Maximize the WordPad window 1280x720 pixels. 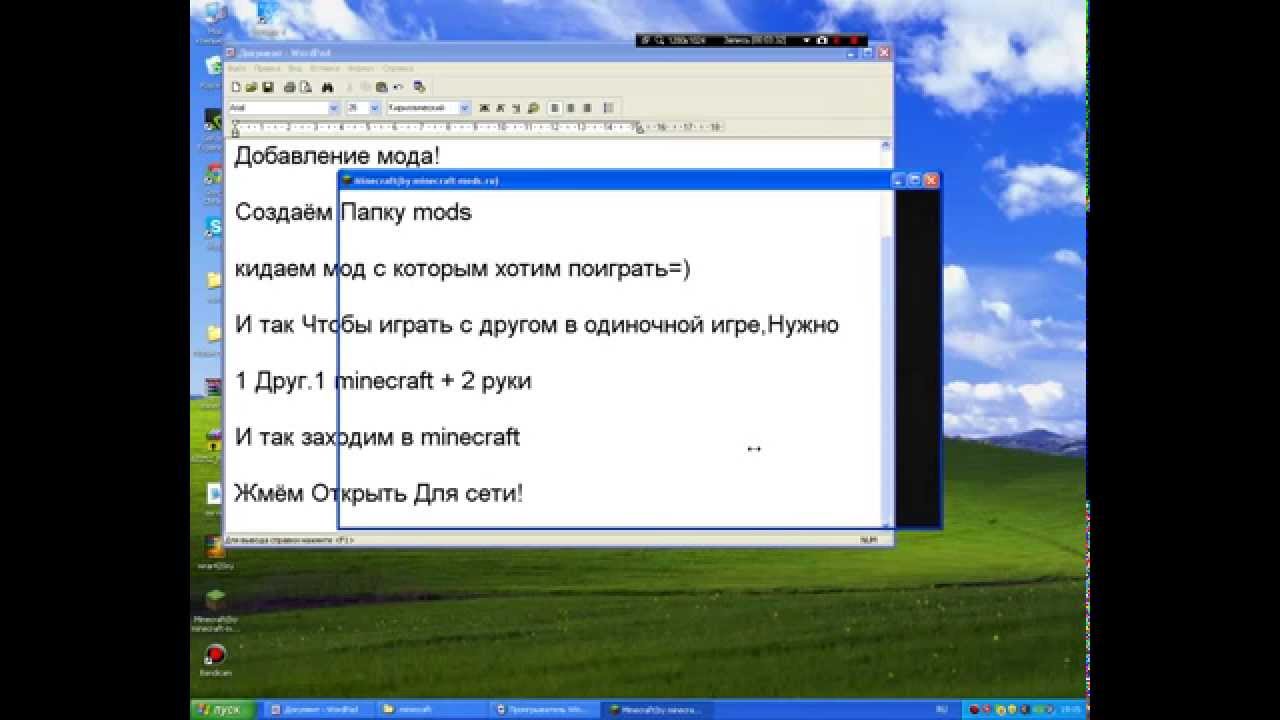[x=868, y=52]
